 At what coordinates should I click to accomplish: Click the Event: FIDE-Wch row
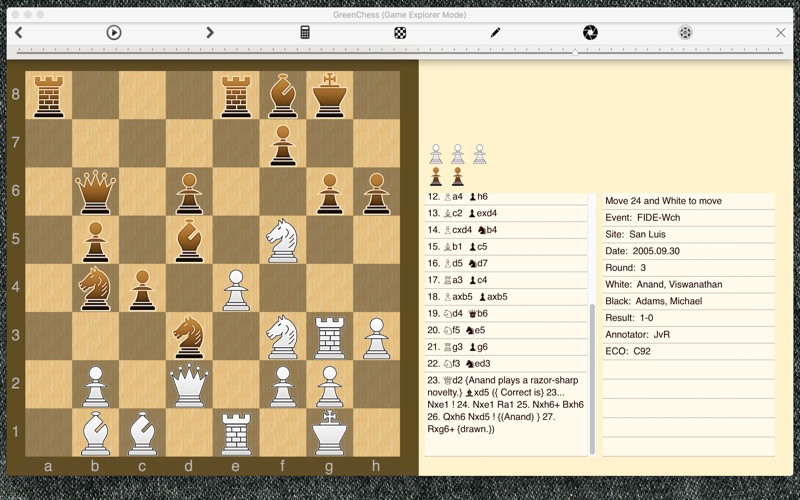pos(688,218)
